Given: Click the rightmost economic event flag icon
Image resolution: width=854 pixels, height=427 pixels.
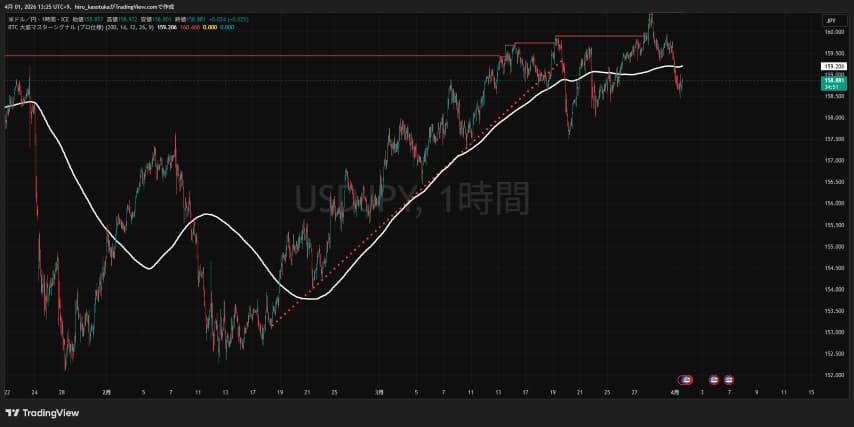Looking at the screenshot, I should pos(729,380).
